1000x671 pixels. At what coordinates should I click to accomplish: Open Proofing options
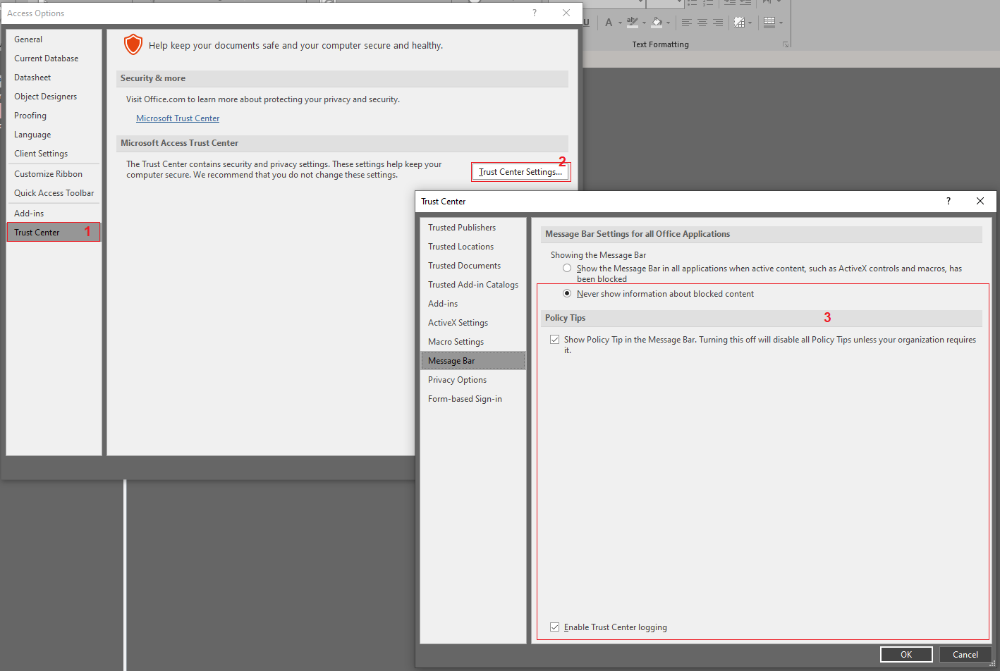pyautogui.click(x=54, y=115)
